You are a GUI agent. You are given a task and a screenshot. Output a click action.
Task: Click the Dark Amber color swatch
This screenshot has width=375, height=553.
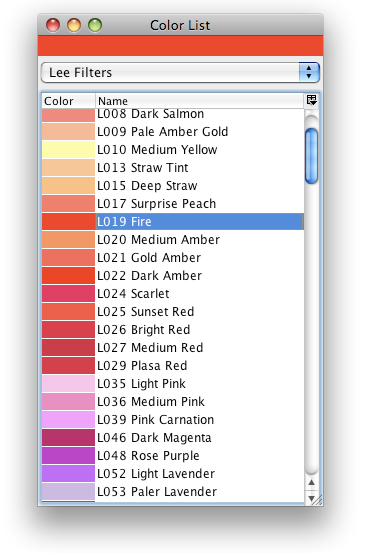[68, 275]
